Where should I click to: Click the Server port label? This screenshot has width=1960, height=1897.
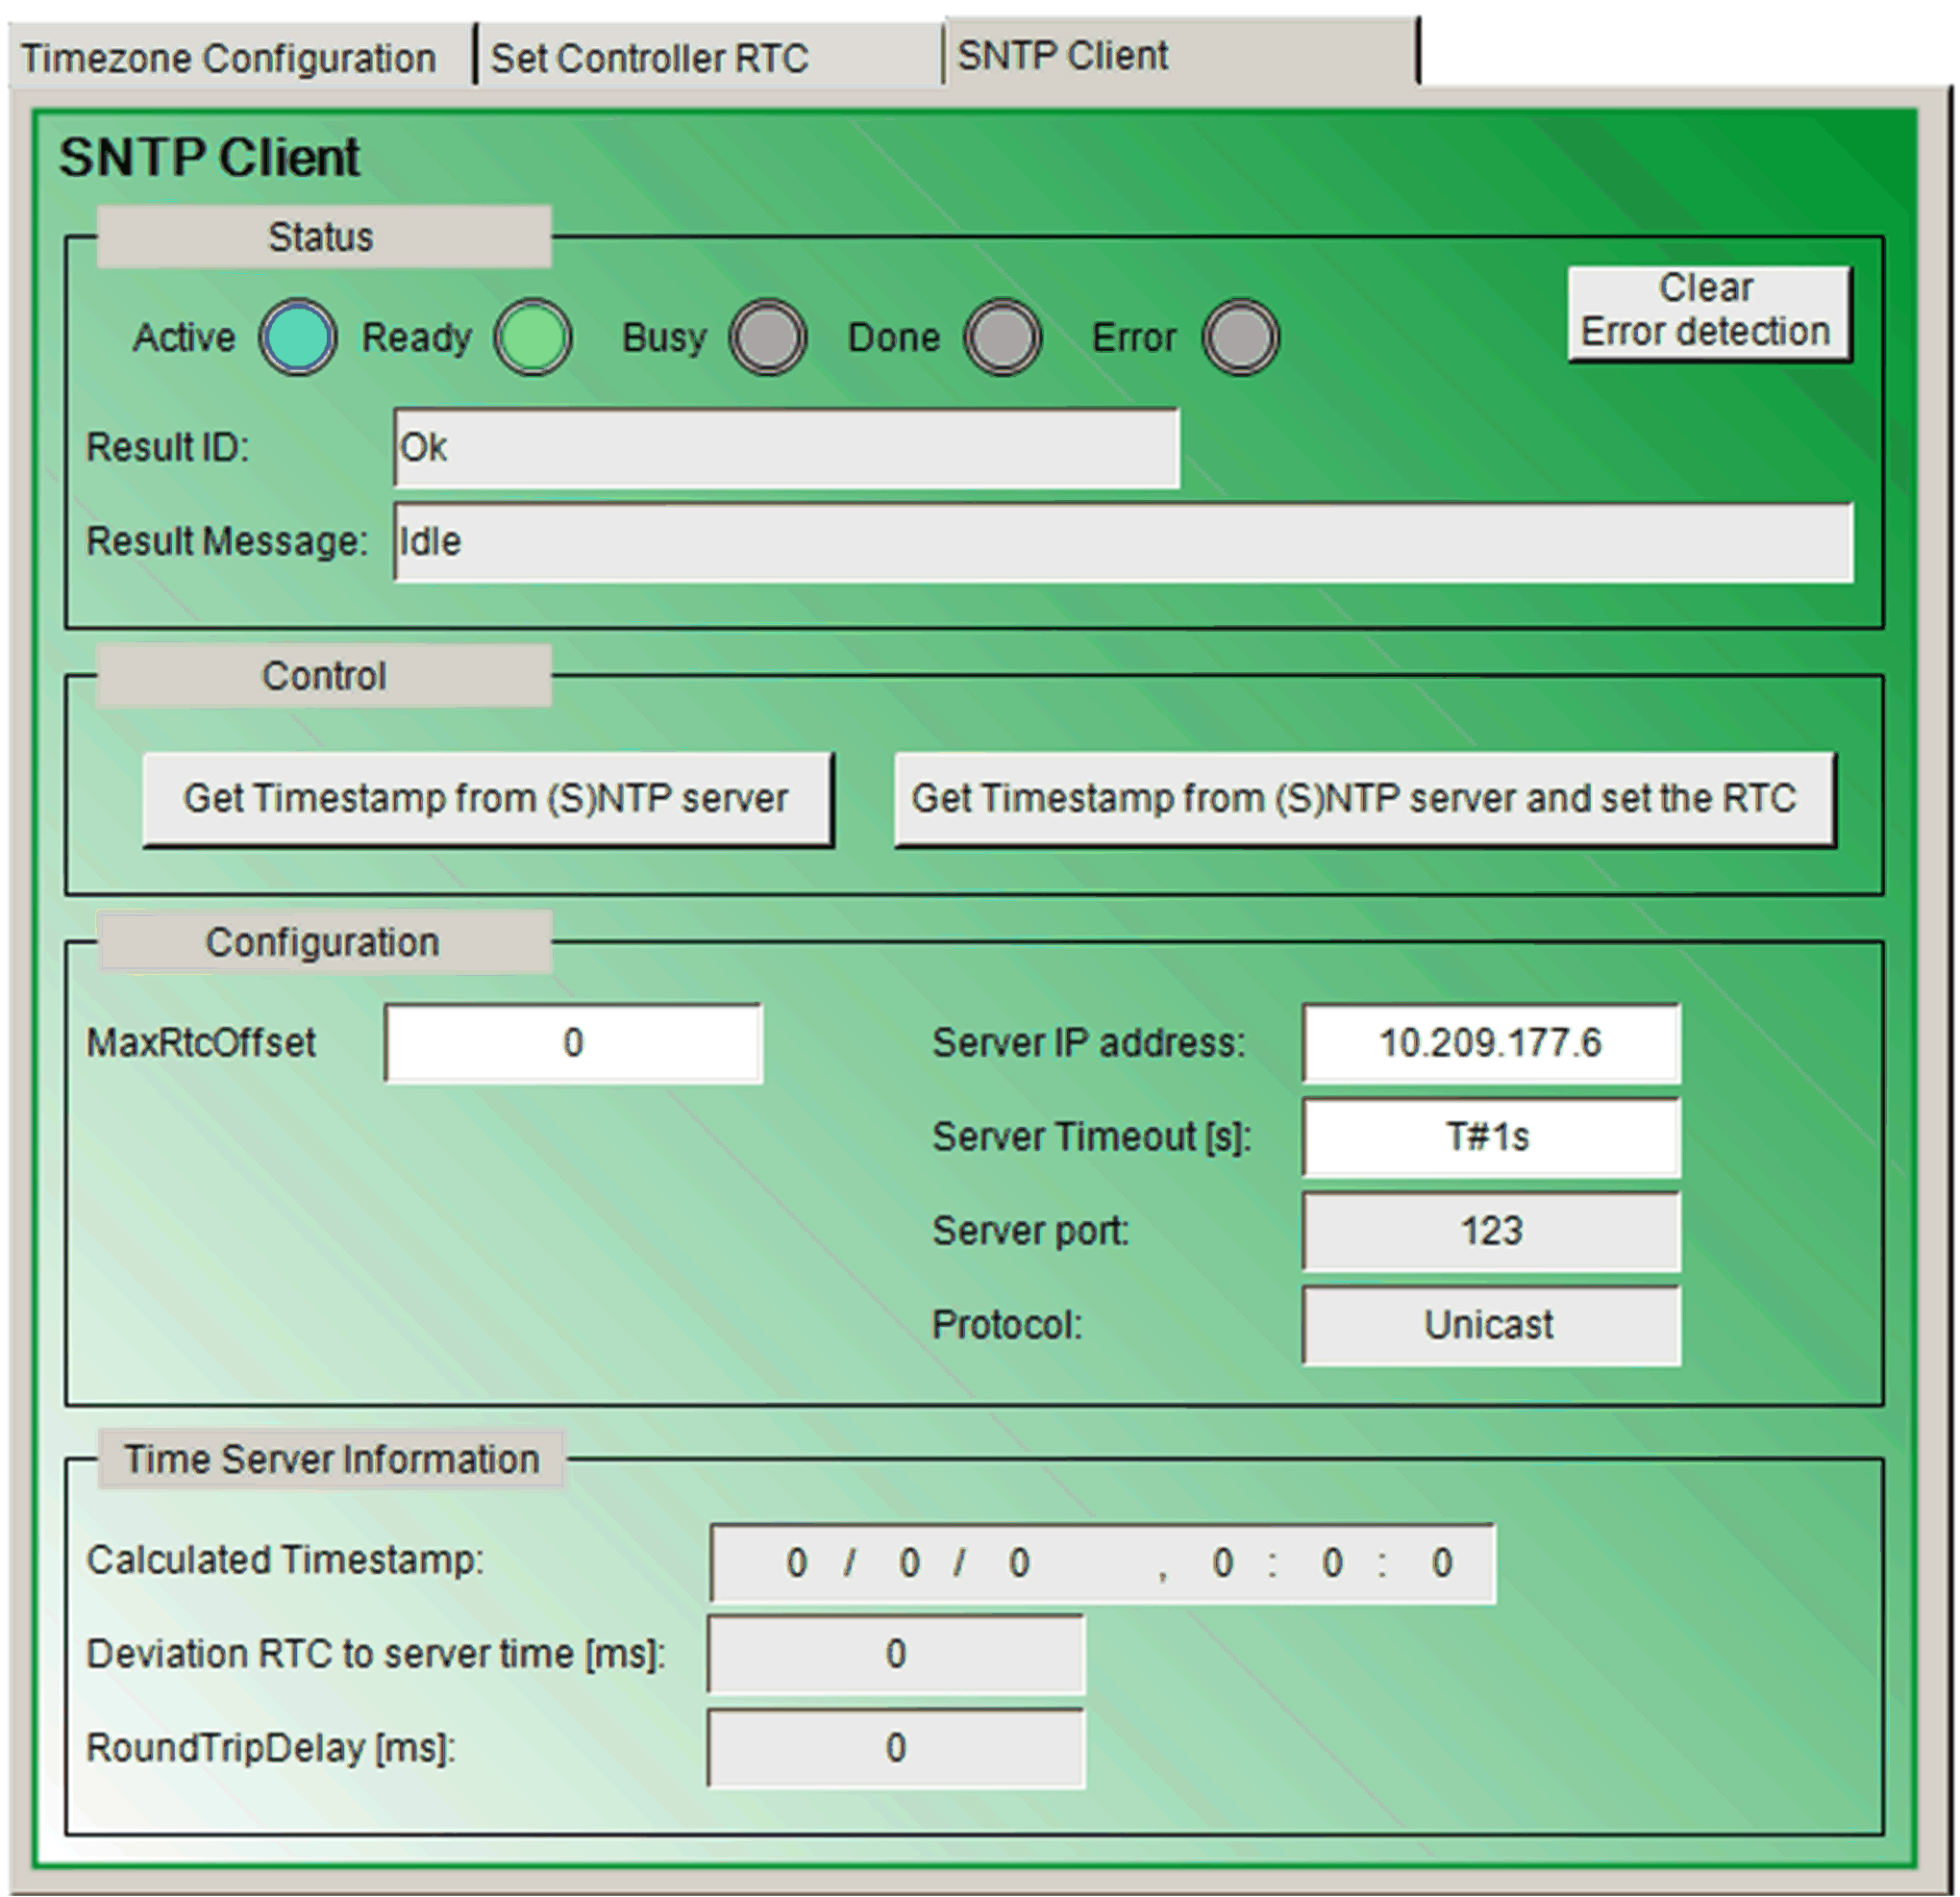coord(1031,1231)
